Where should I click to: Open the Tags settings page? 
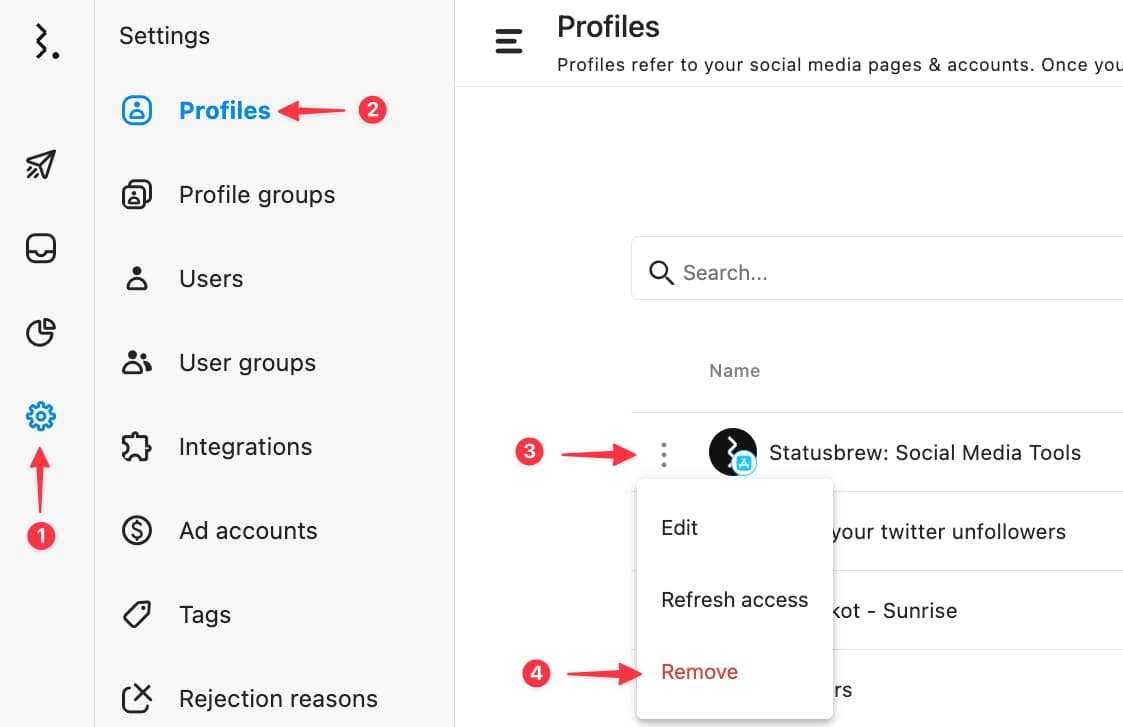(x=205, y=615)
